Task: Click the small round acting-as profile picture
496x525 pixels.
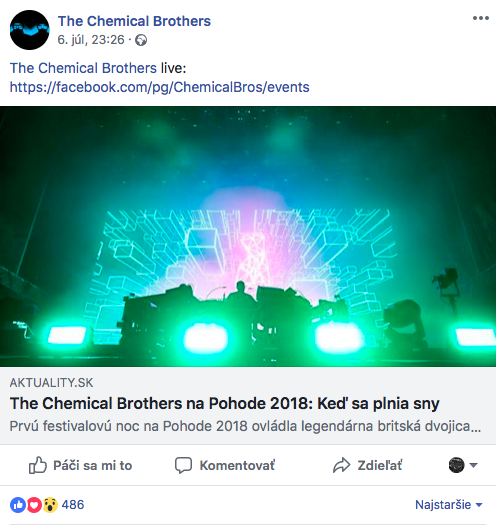Action: click(x=456, y=465)
